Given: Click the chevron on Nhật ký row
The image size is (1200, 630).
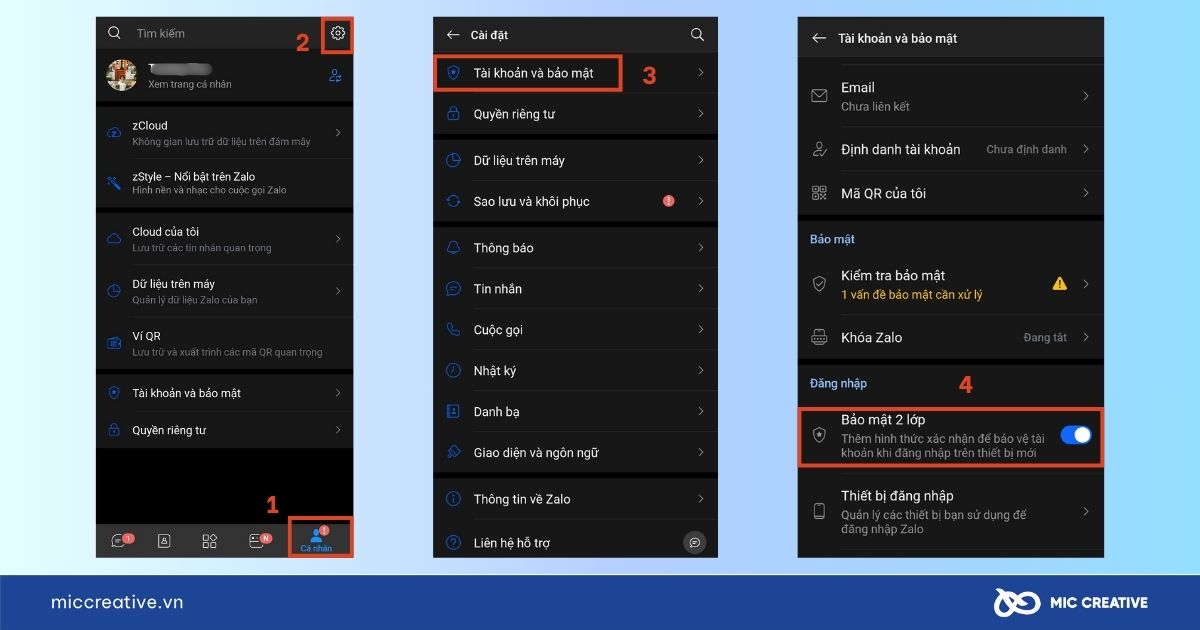Looking at the screenshot, I should [701, 371].
